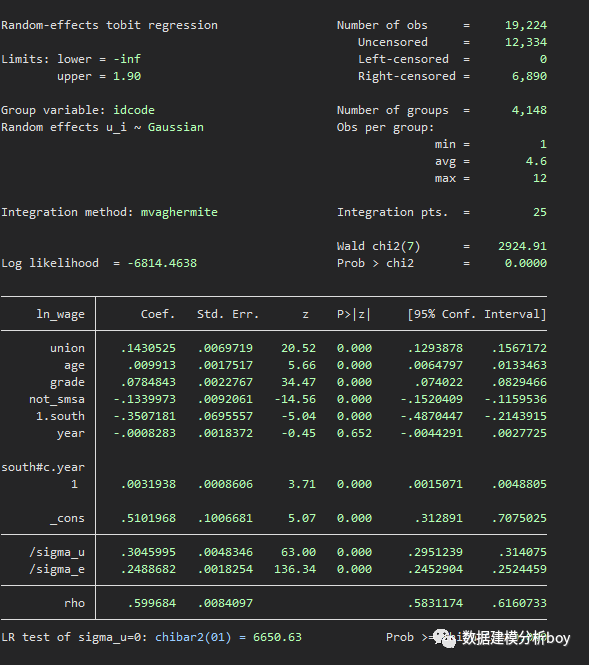Viewport: 589px width, 665px height.
Task: Click rho estimate .599684
Action: 151,603
